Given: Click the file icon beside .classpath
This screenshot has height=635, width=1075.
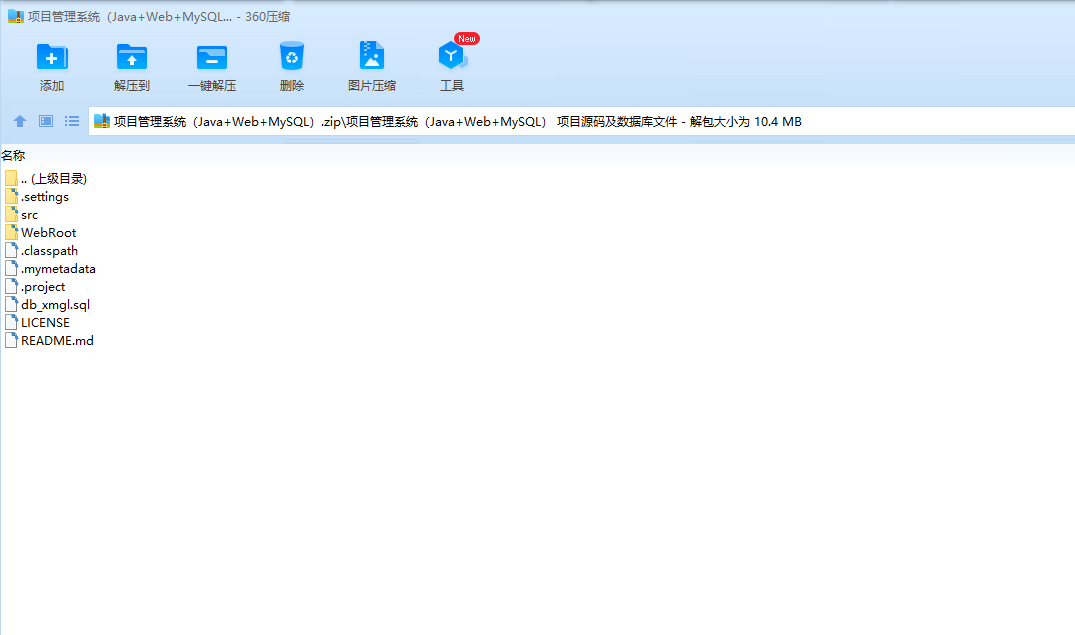Looking at the screenshot, I should point(11,250).
